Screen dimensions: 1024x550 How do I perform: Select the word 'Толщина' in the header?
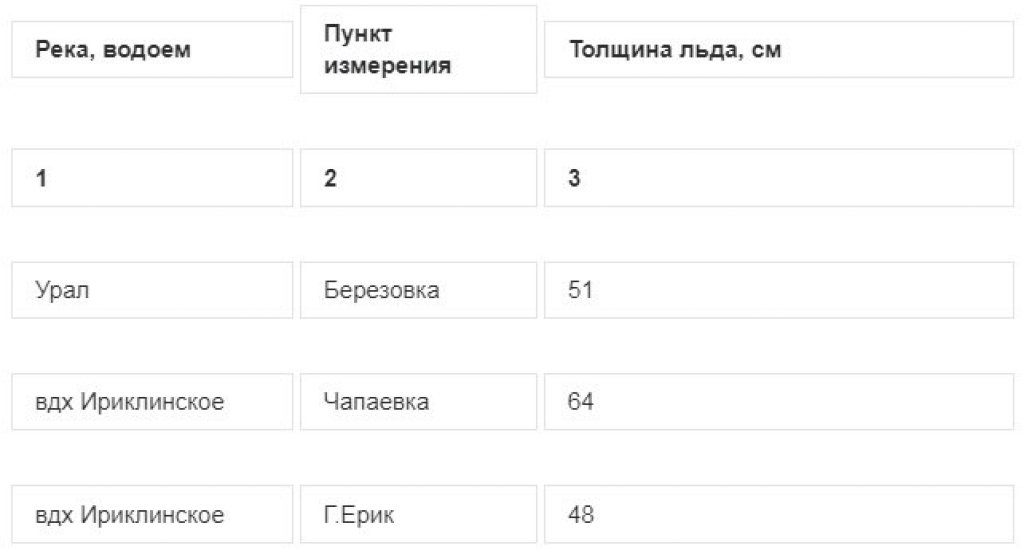point(620,50)
